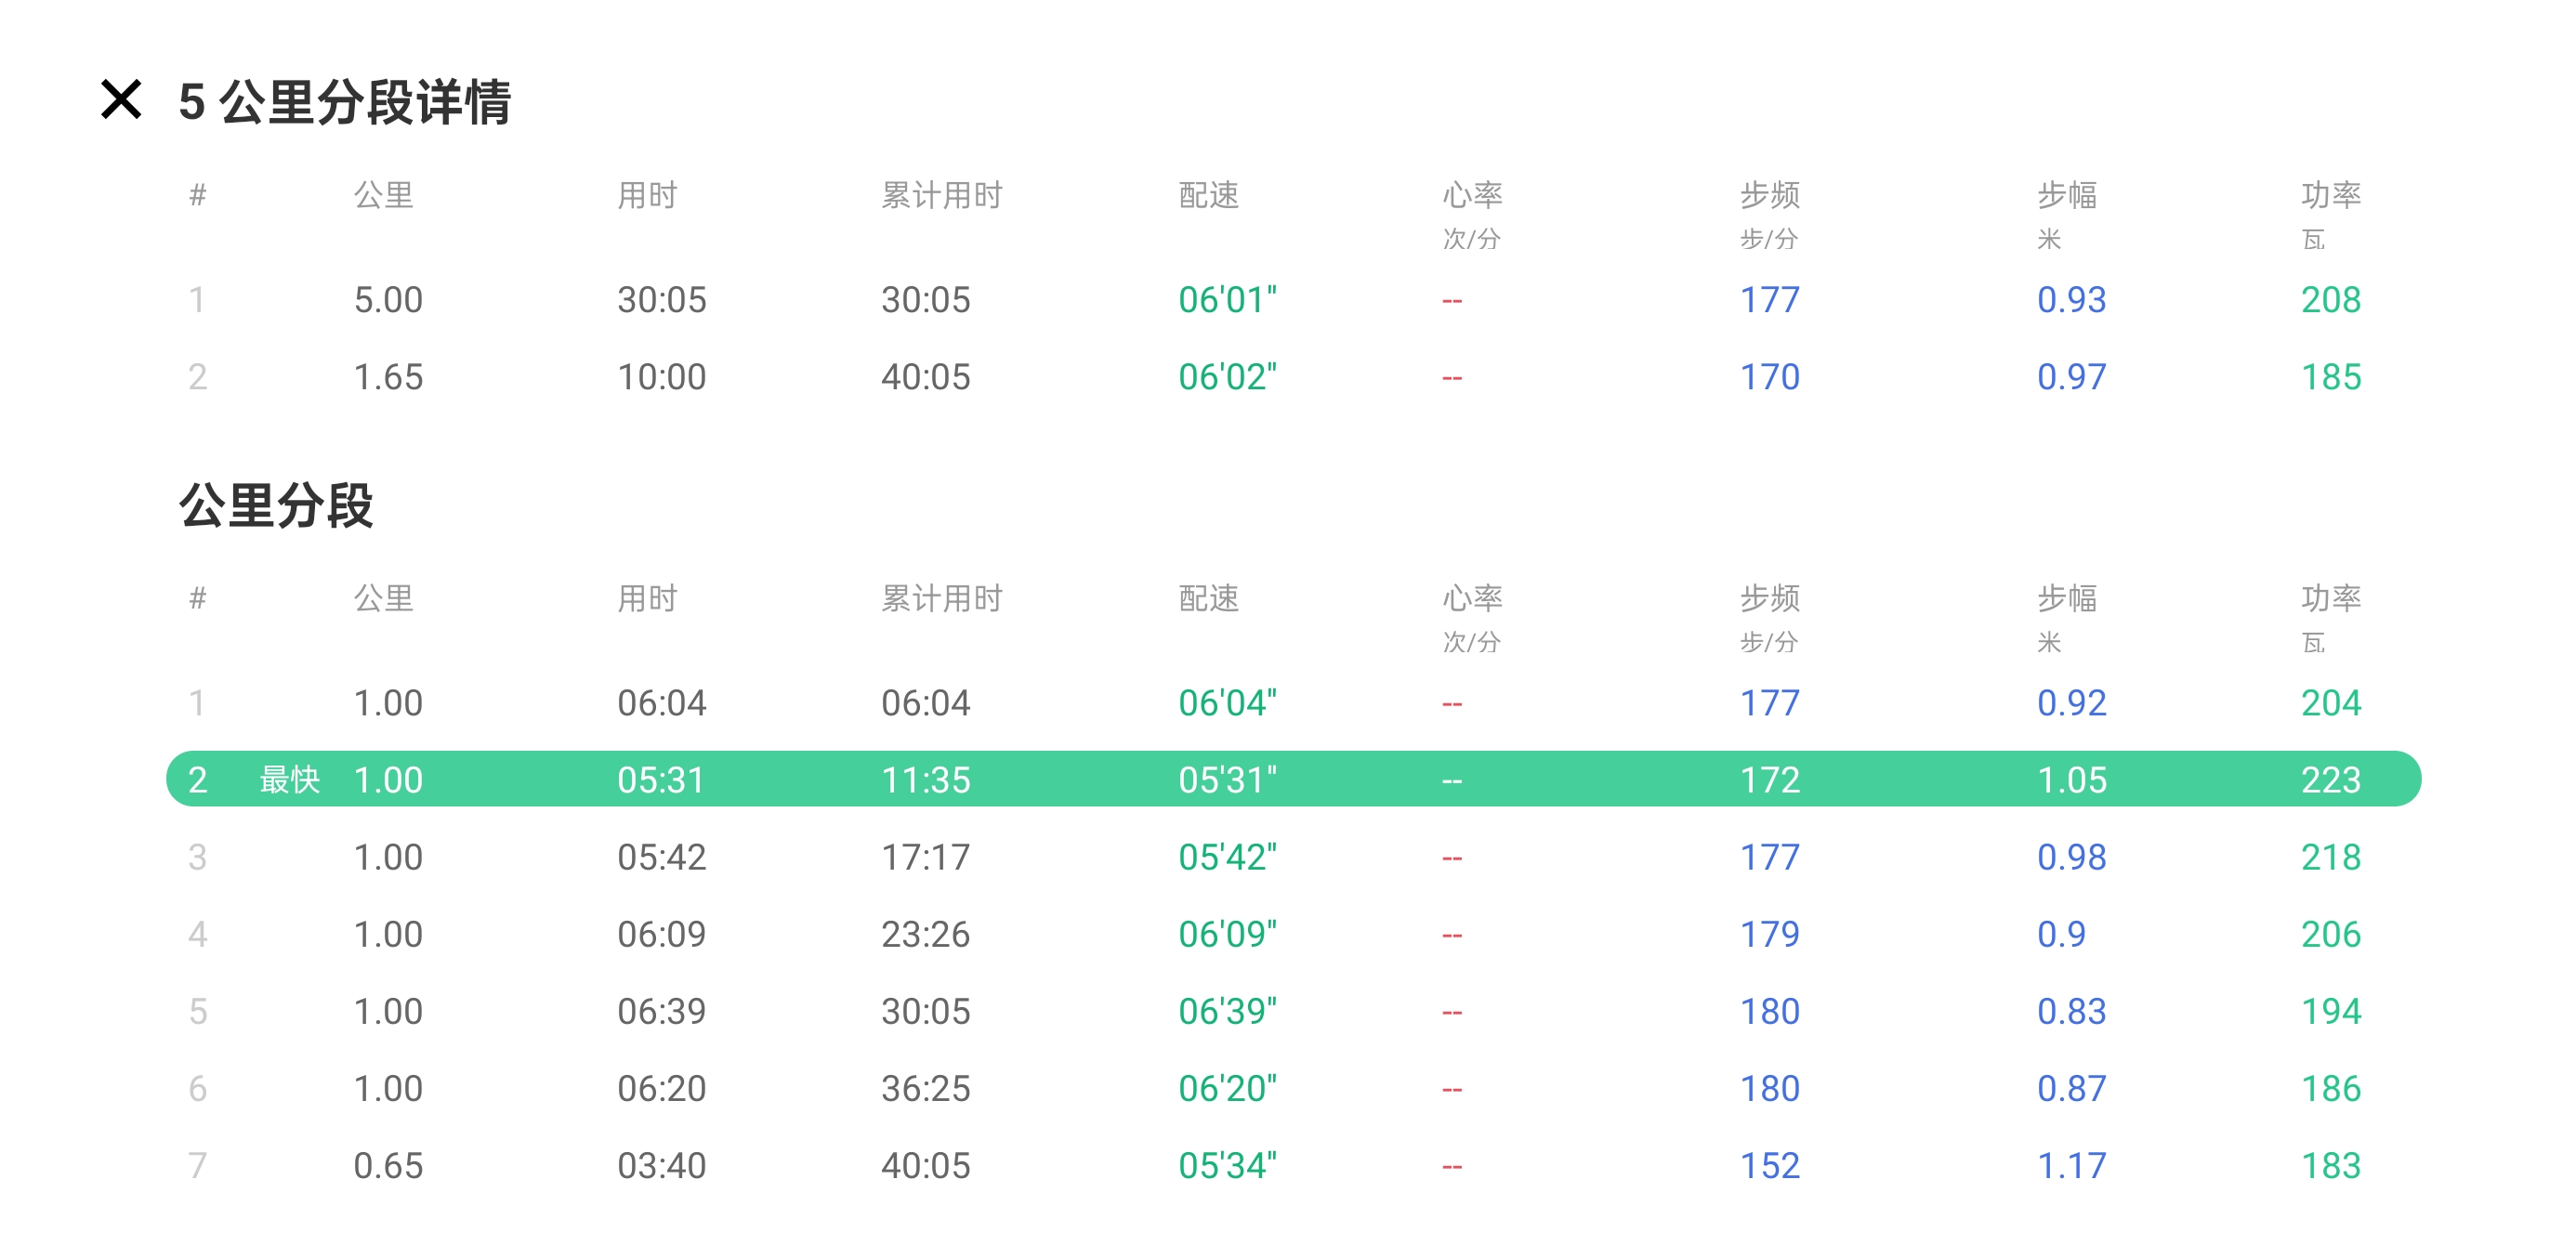Viewport: 2576px width, 1258px height.
Task: Click the 步频 header in the kilometer splits table
Action: tap(1769, 598)
